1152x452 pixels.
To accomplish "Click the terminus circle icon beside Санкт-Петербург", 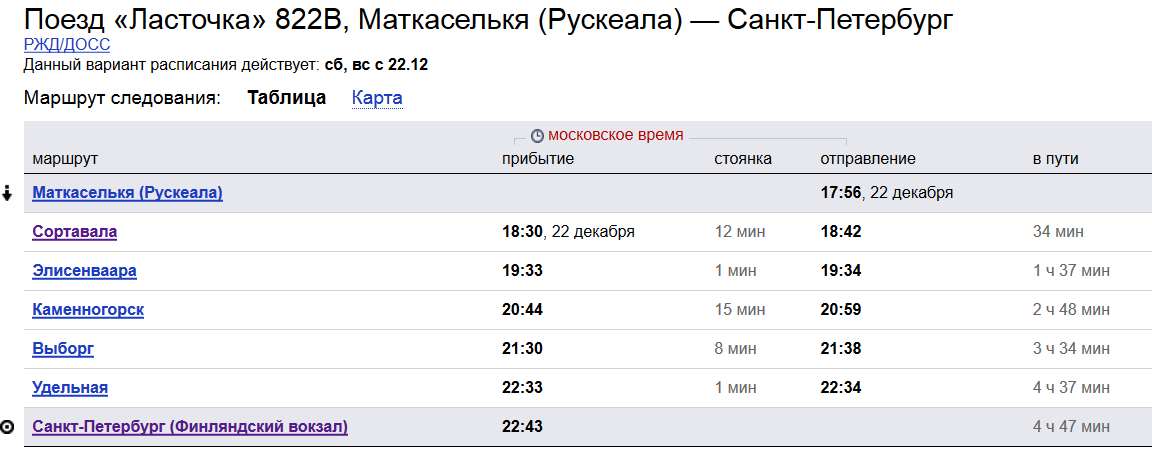I will pos(8,427).
